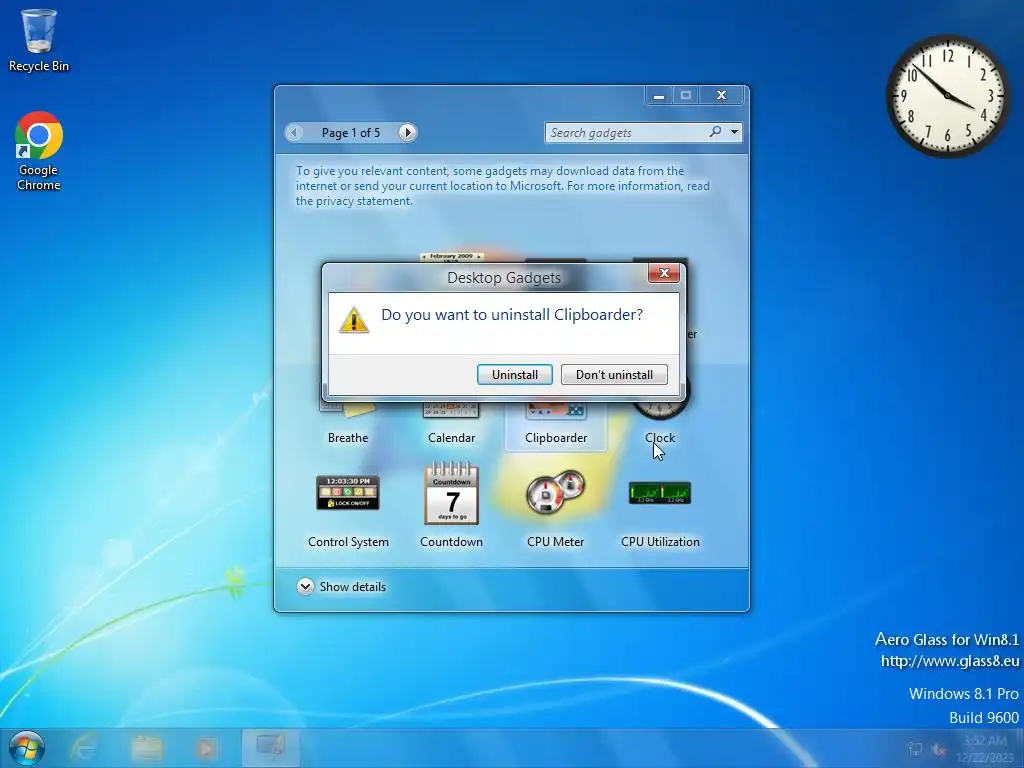The image size is (1024, 768).
Task: Click the taskbar date and time
Action: pyautogui.click(x=985, y=749)
